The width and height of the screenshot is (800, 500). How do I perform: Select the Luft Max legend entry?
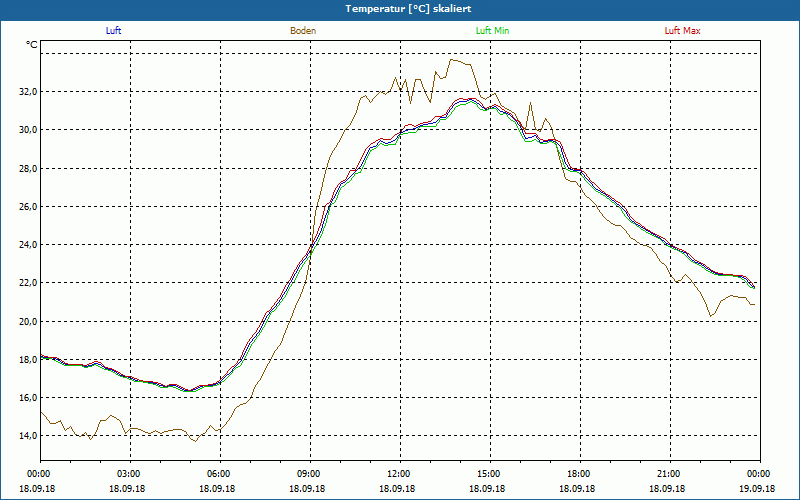682,31
